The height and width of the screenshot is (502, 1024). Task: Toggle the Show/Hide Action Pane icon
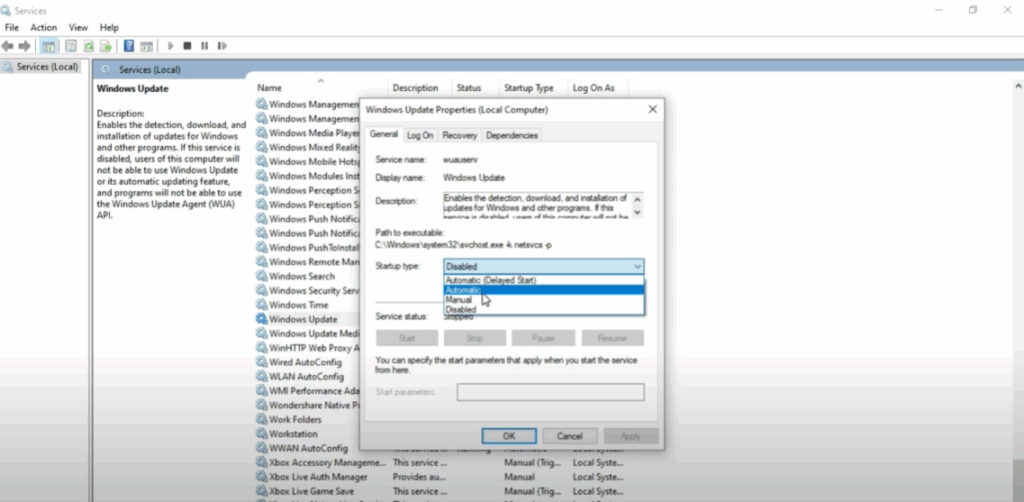146,46
